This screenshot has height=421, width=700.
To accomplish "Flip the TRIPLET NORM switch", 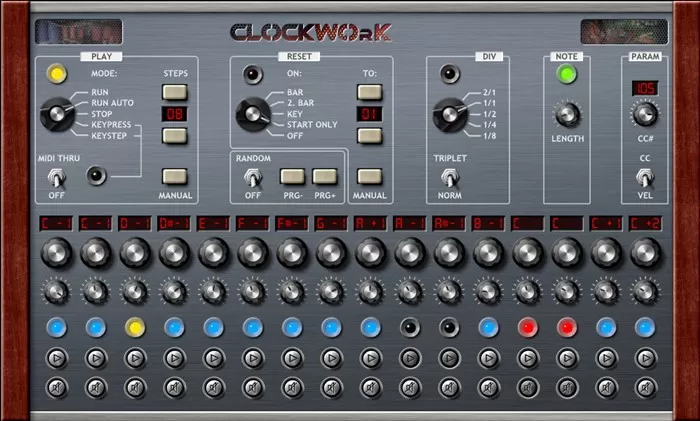I will click(450, 178).
